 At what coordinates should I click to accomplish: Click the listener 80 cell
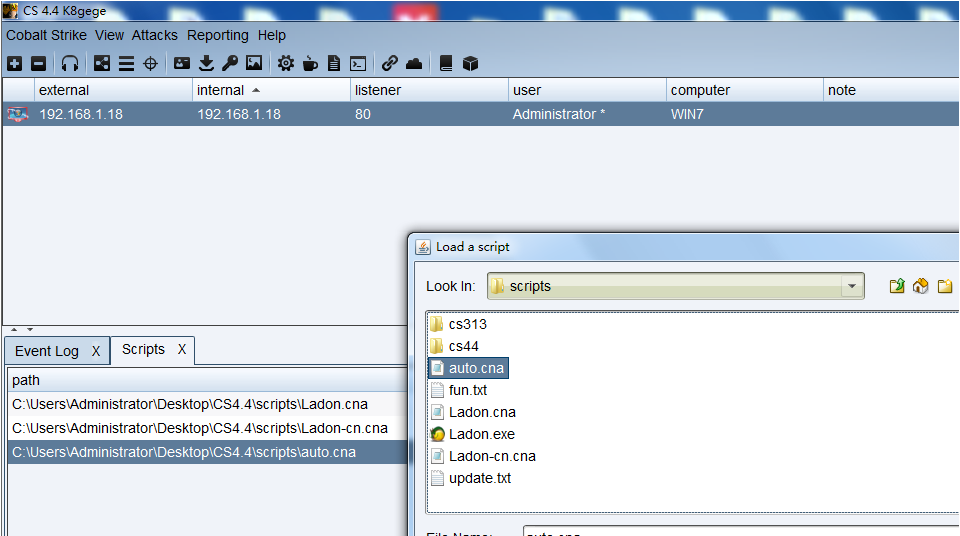[429, 114]
